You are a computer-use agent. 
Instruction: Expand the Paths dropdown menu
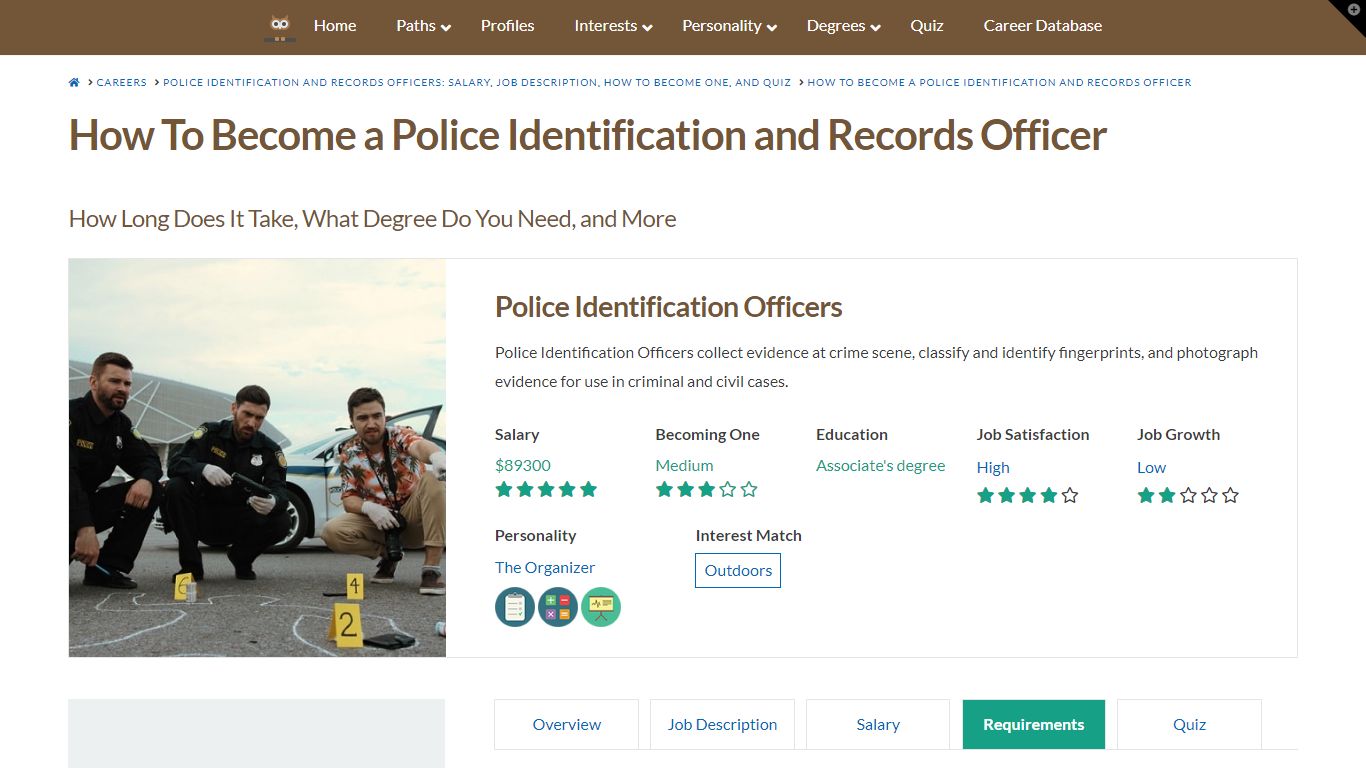(x=423, y=26)
